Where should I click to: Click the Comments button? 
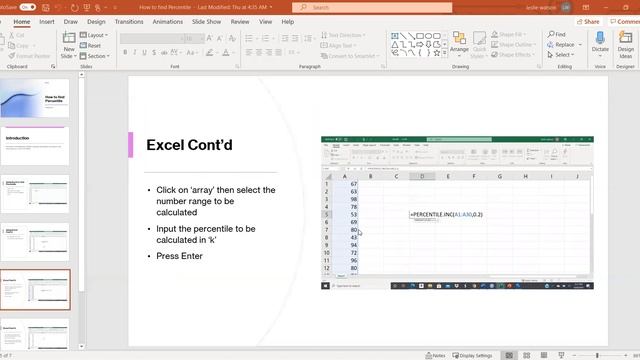tap(624, 22)
